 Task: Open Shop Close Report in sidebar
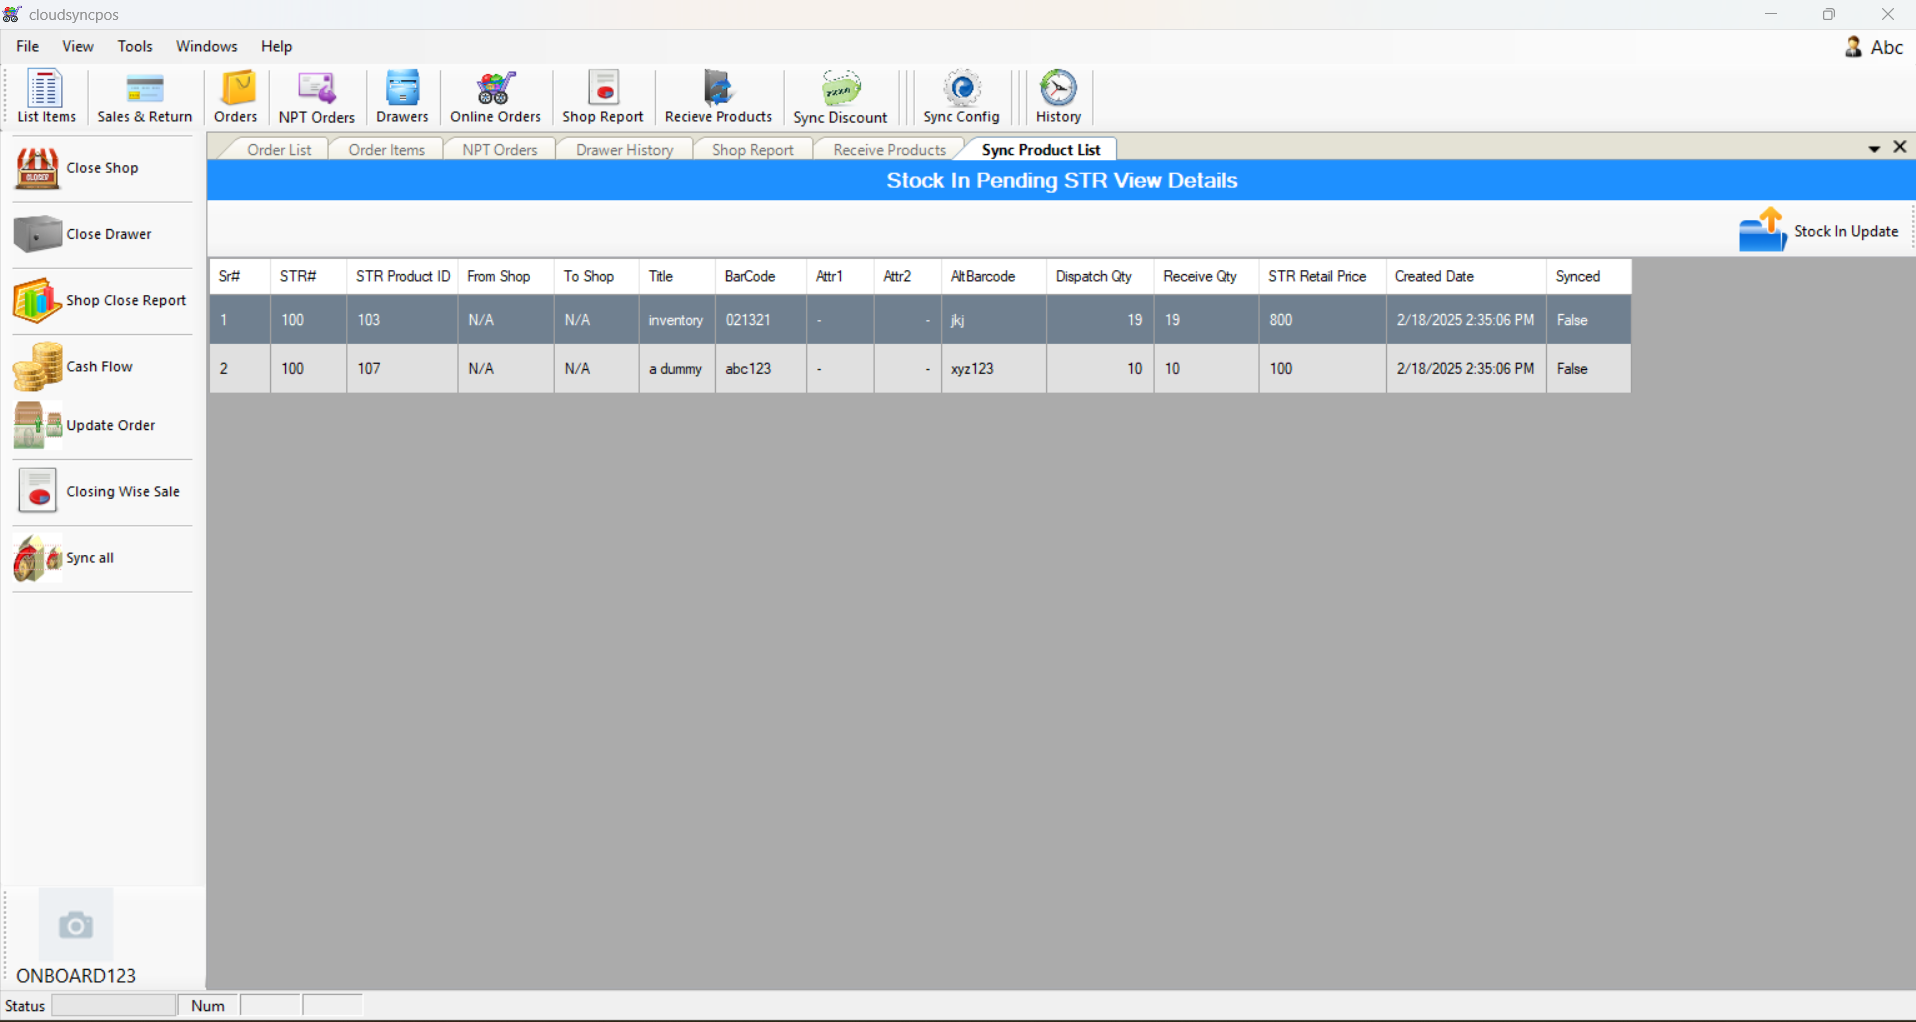point(102,300)
